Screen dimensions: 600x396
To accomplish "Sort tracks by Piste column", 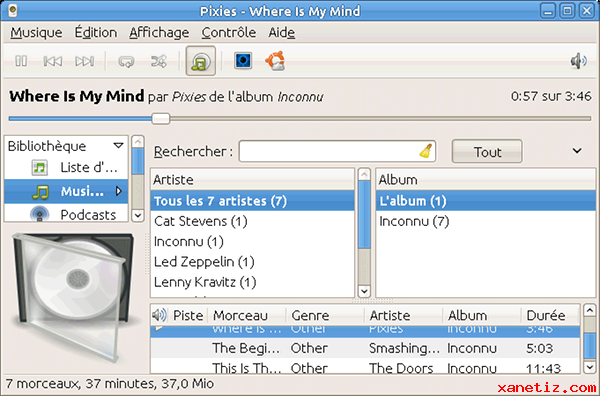I will [x=188, y=315].
